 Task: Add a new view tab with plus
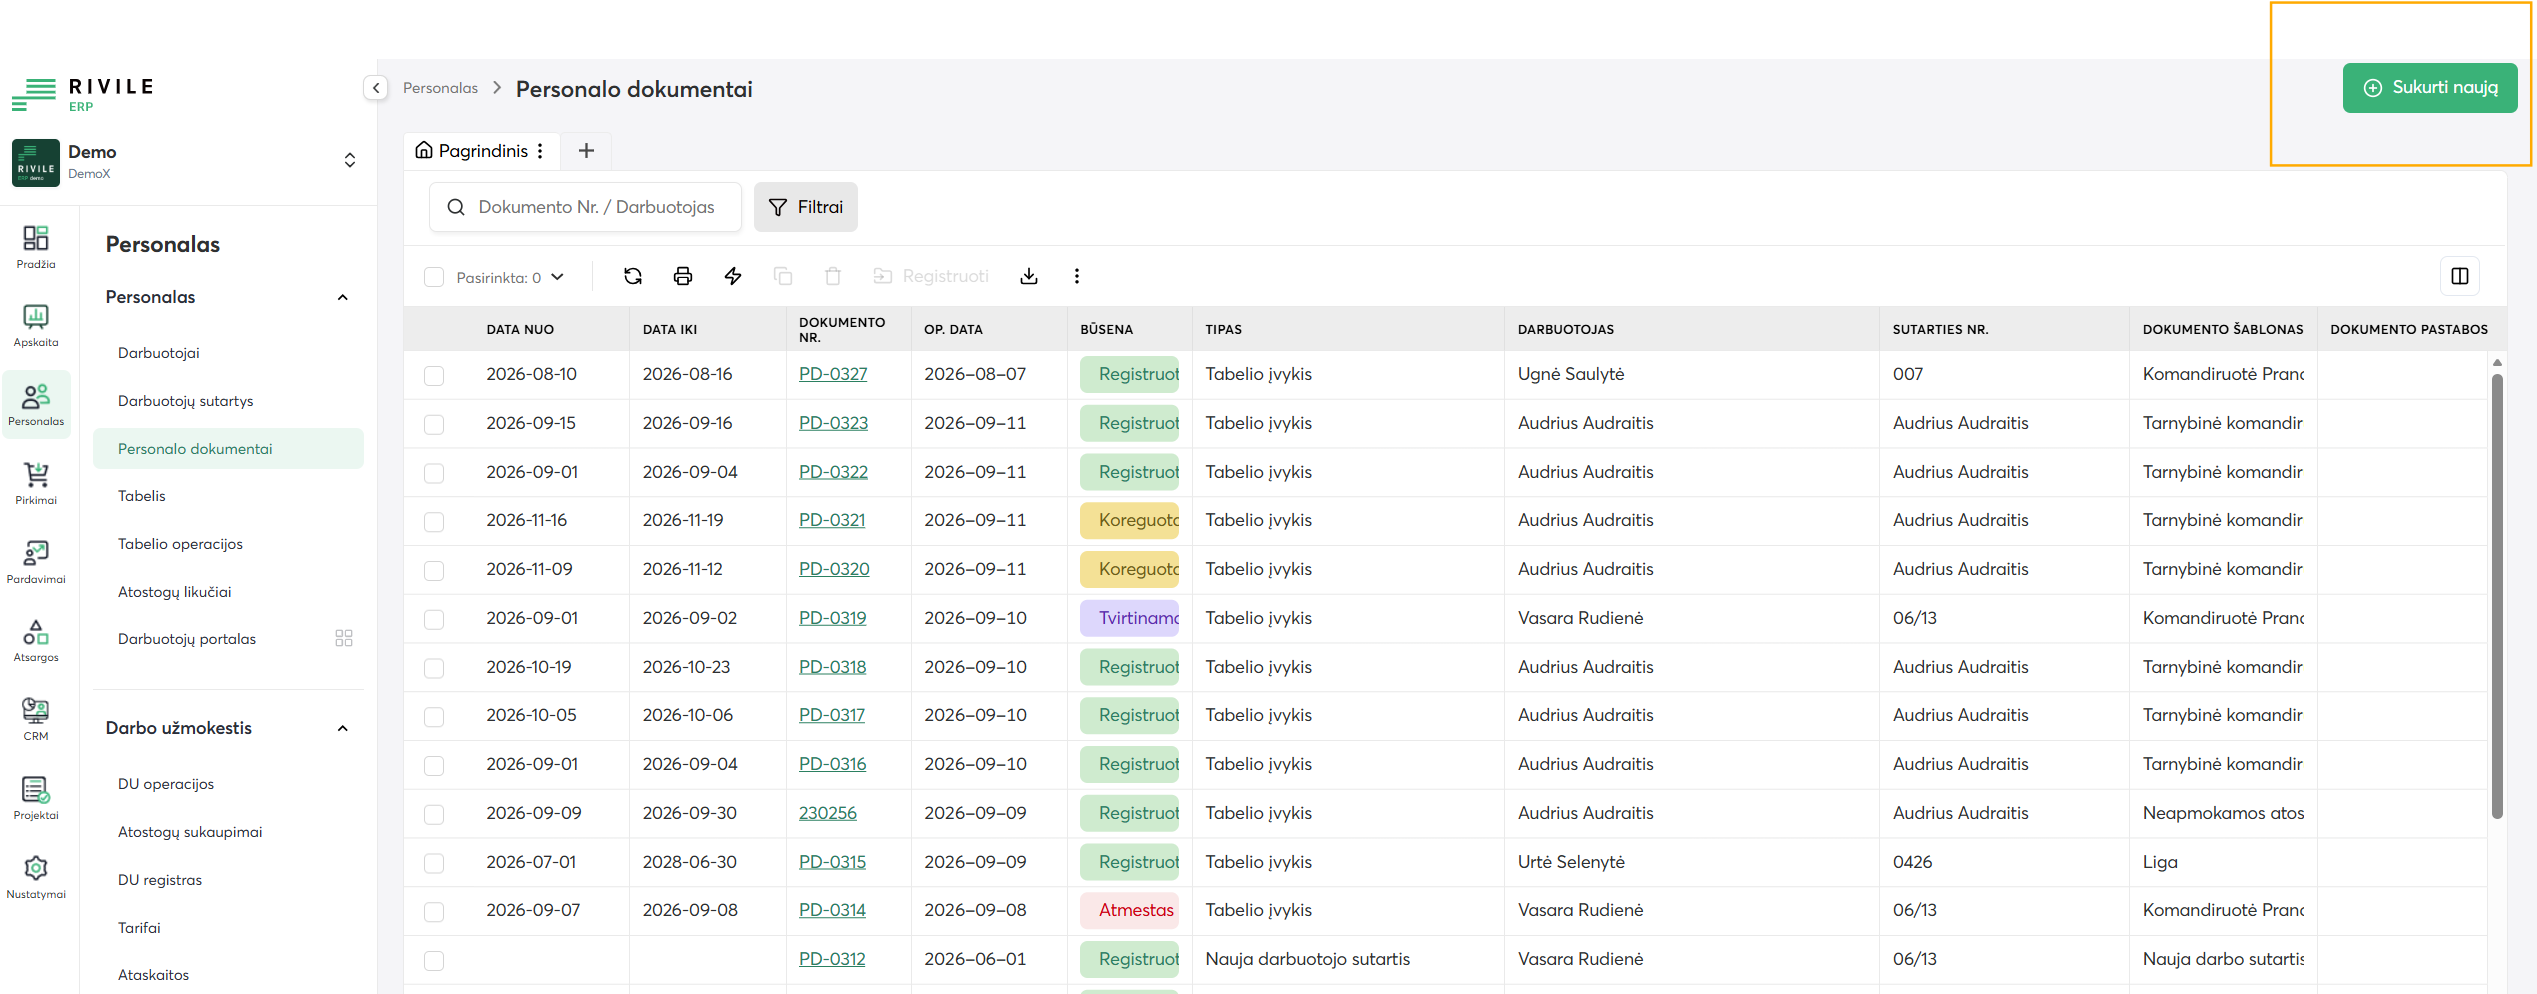pyautogui.click(x=587, y=151)
